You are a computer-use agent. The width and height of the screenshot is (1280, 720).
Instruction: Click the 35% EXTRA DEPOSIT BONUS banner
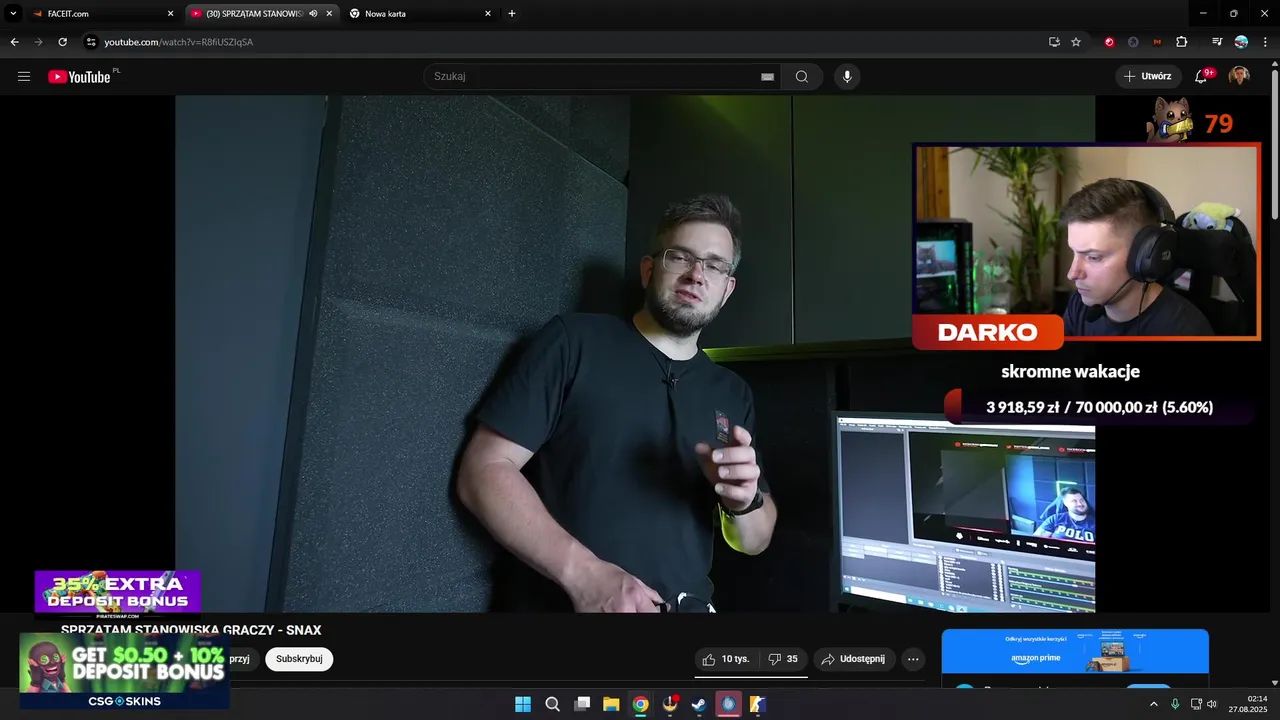pyautogui.click(x=118, y=594)
